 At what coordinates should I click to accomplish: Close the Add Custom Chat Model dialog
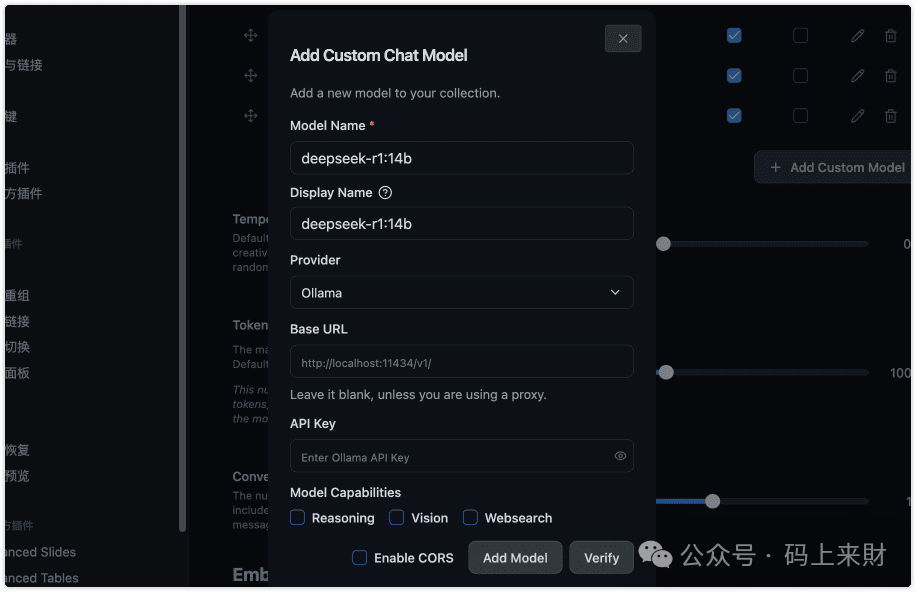coord(623,39)
